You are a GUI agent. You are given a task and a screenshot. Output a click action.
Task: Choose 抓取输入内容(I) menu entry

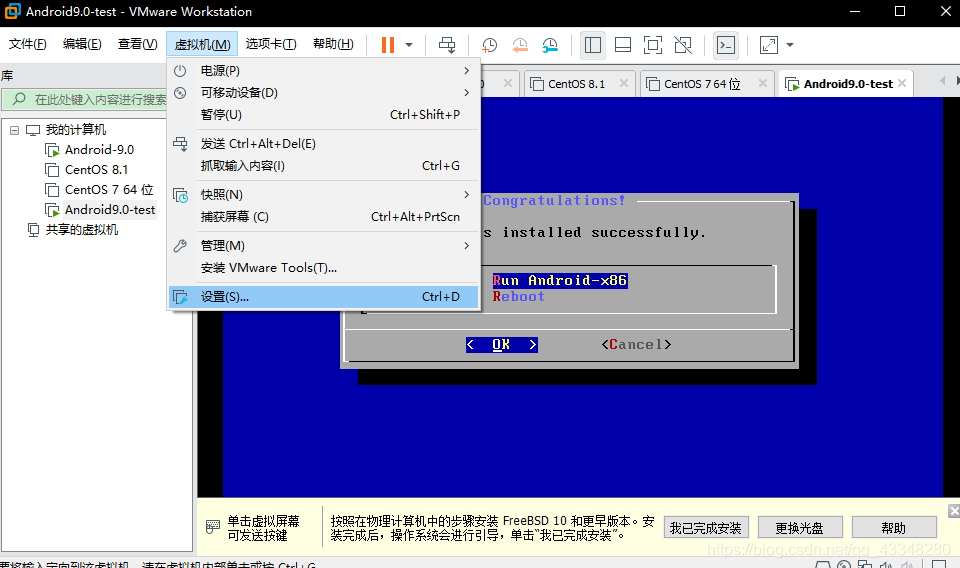pyautogui.click(x=324, y=166)
